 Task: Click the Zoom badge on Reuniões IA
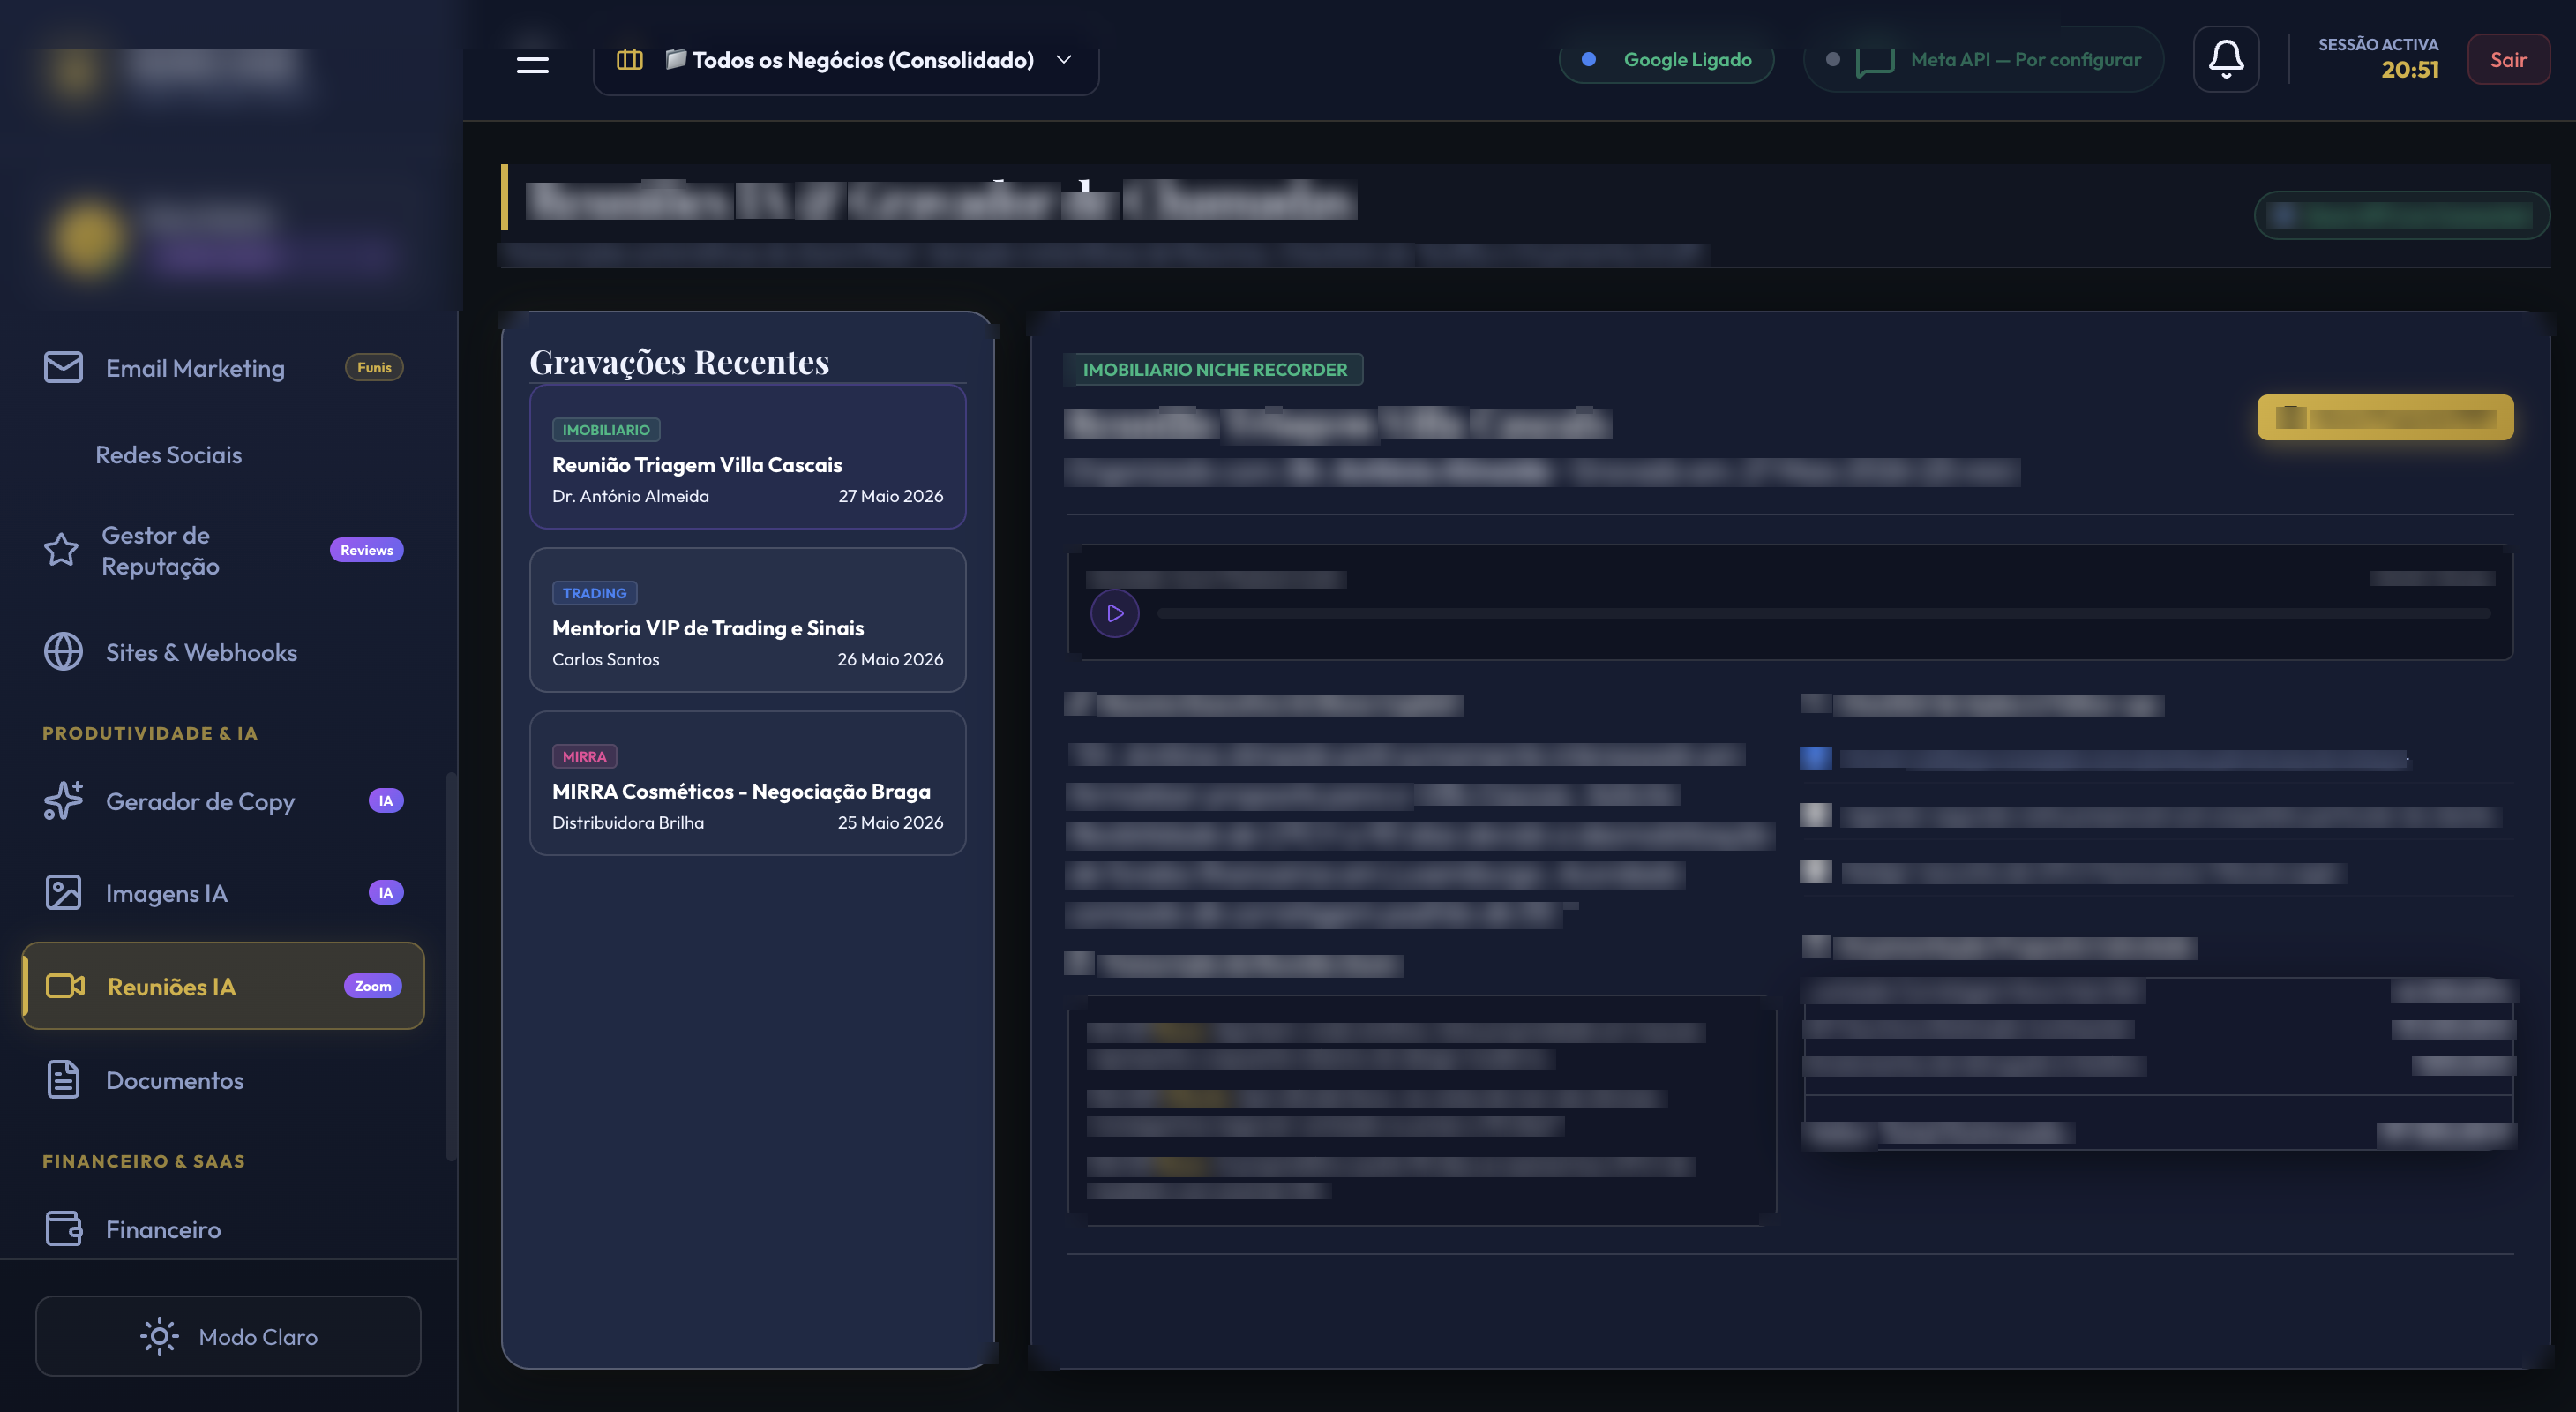pos(372,986)
